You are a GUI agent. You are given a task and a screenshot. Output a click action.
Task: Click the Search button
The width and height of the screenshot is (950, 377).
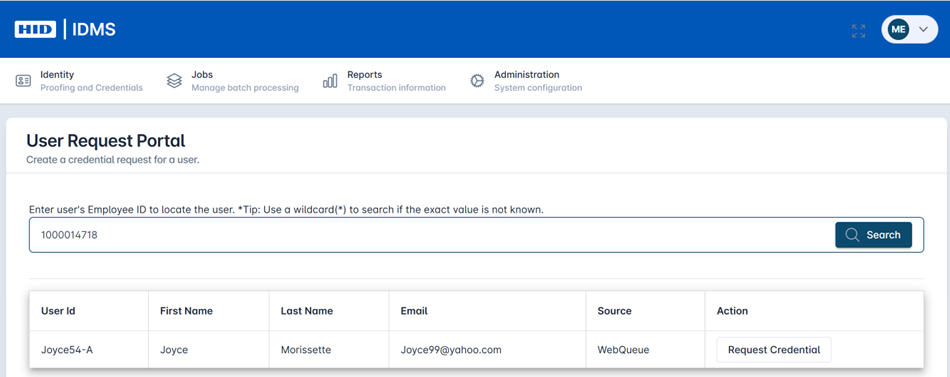coord(873,235)
